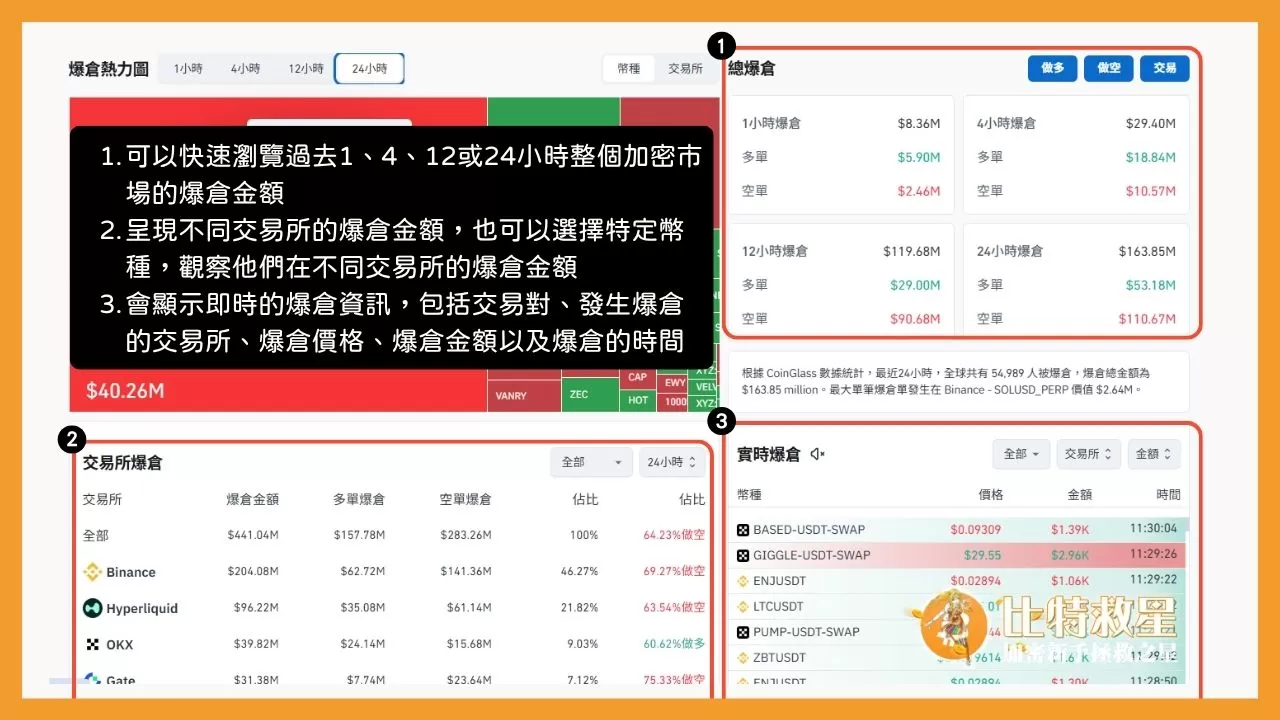The image size is (1280, 720).
Task: Click the OKX exchange row name
Action: (120, 645)
